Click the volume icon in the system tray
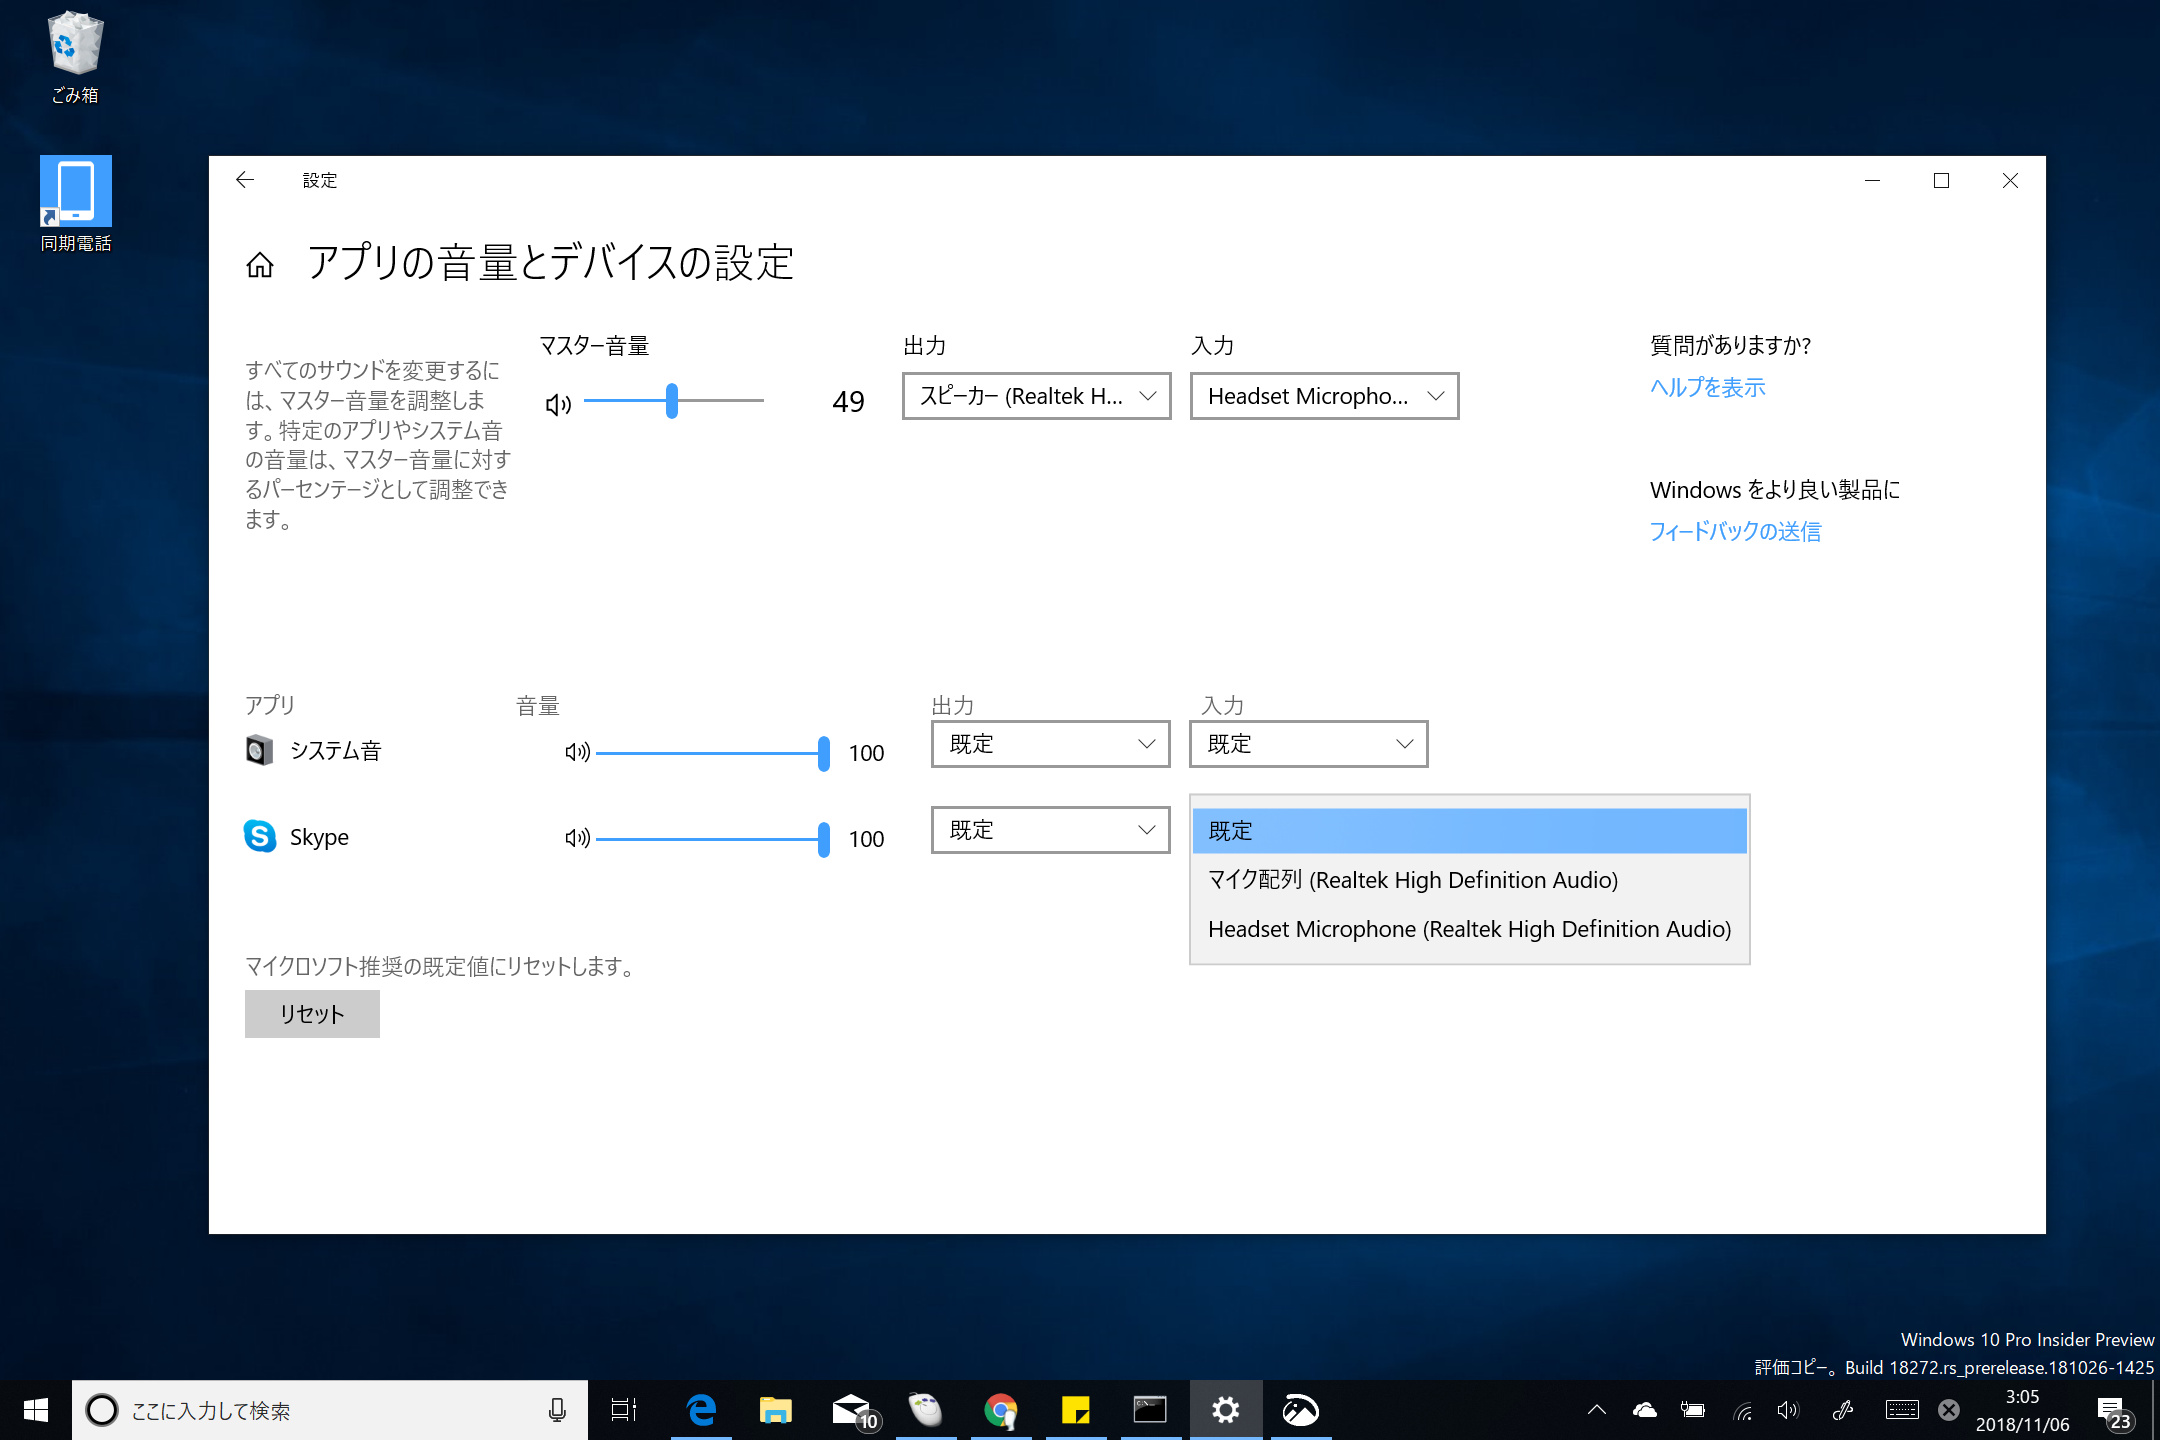The image size is (2160, 1440). click(x=1789, y=1410)
